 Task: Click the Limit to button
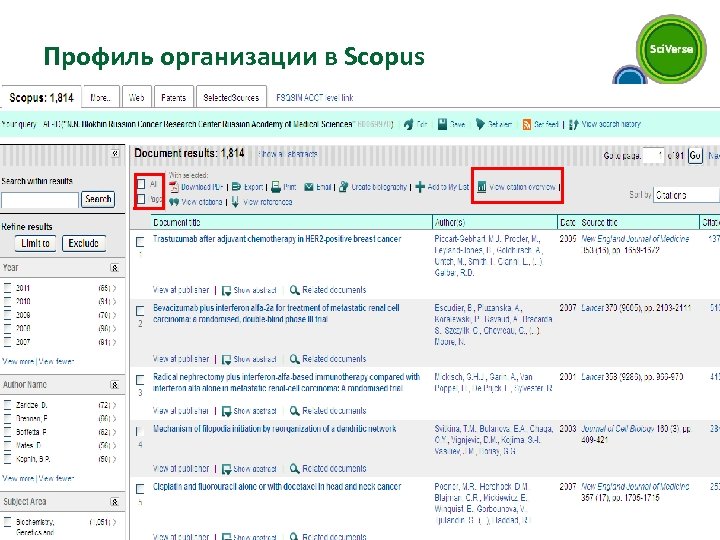[35, 243]
